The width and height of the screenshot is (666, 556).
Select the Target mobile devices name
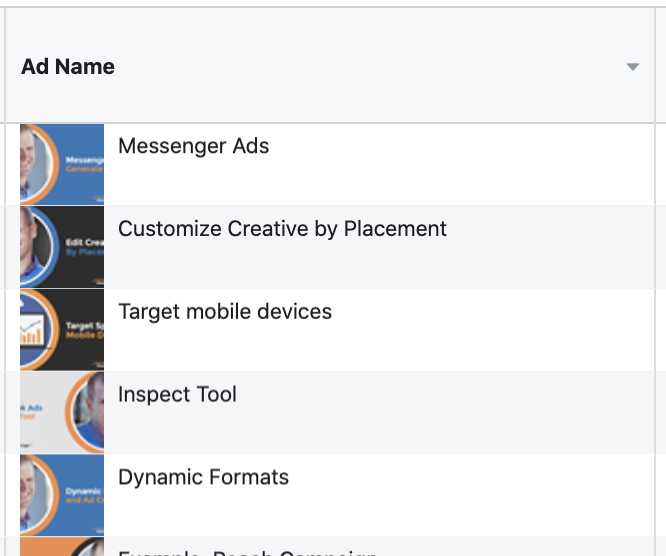[x=225, y=311]
